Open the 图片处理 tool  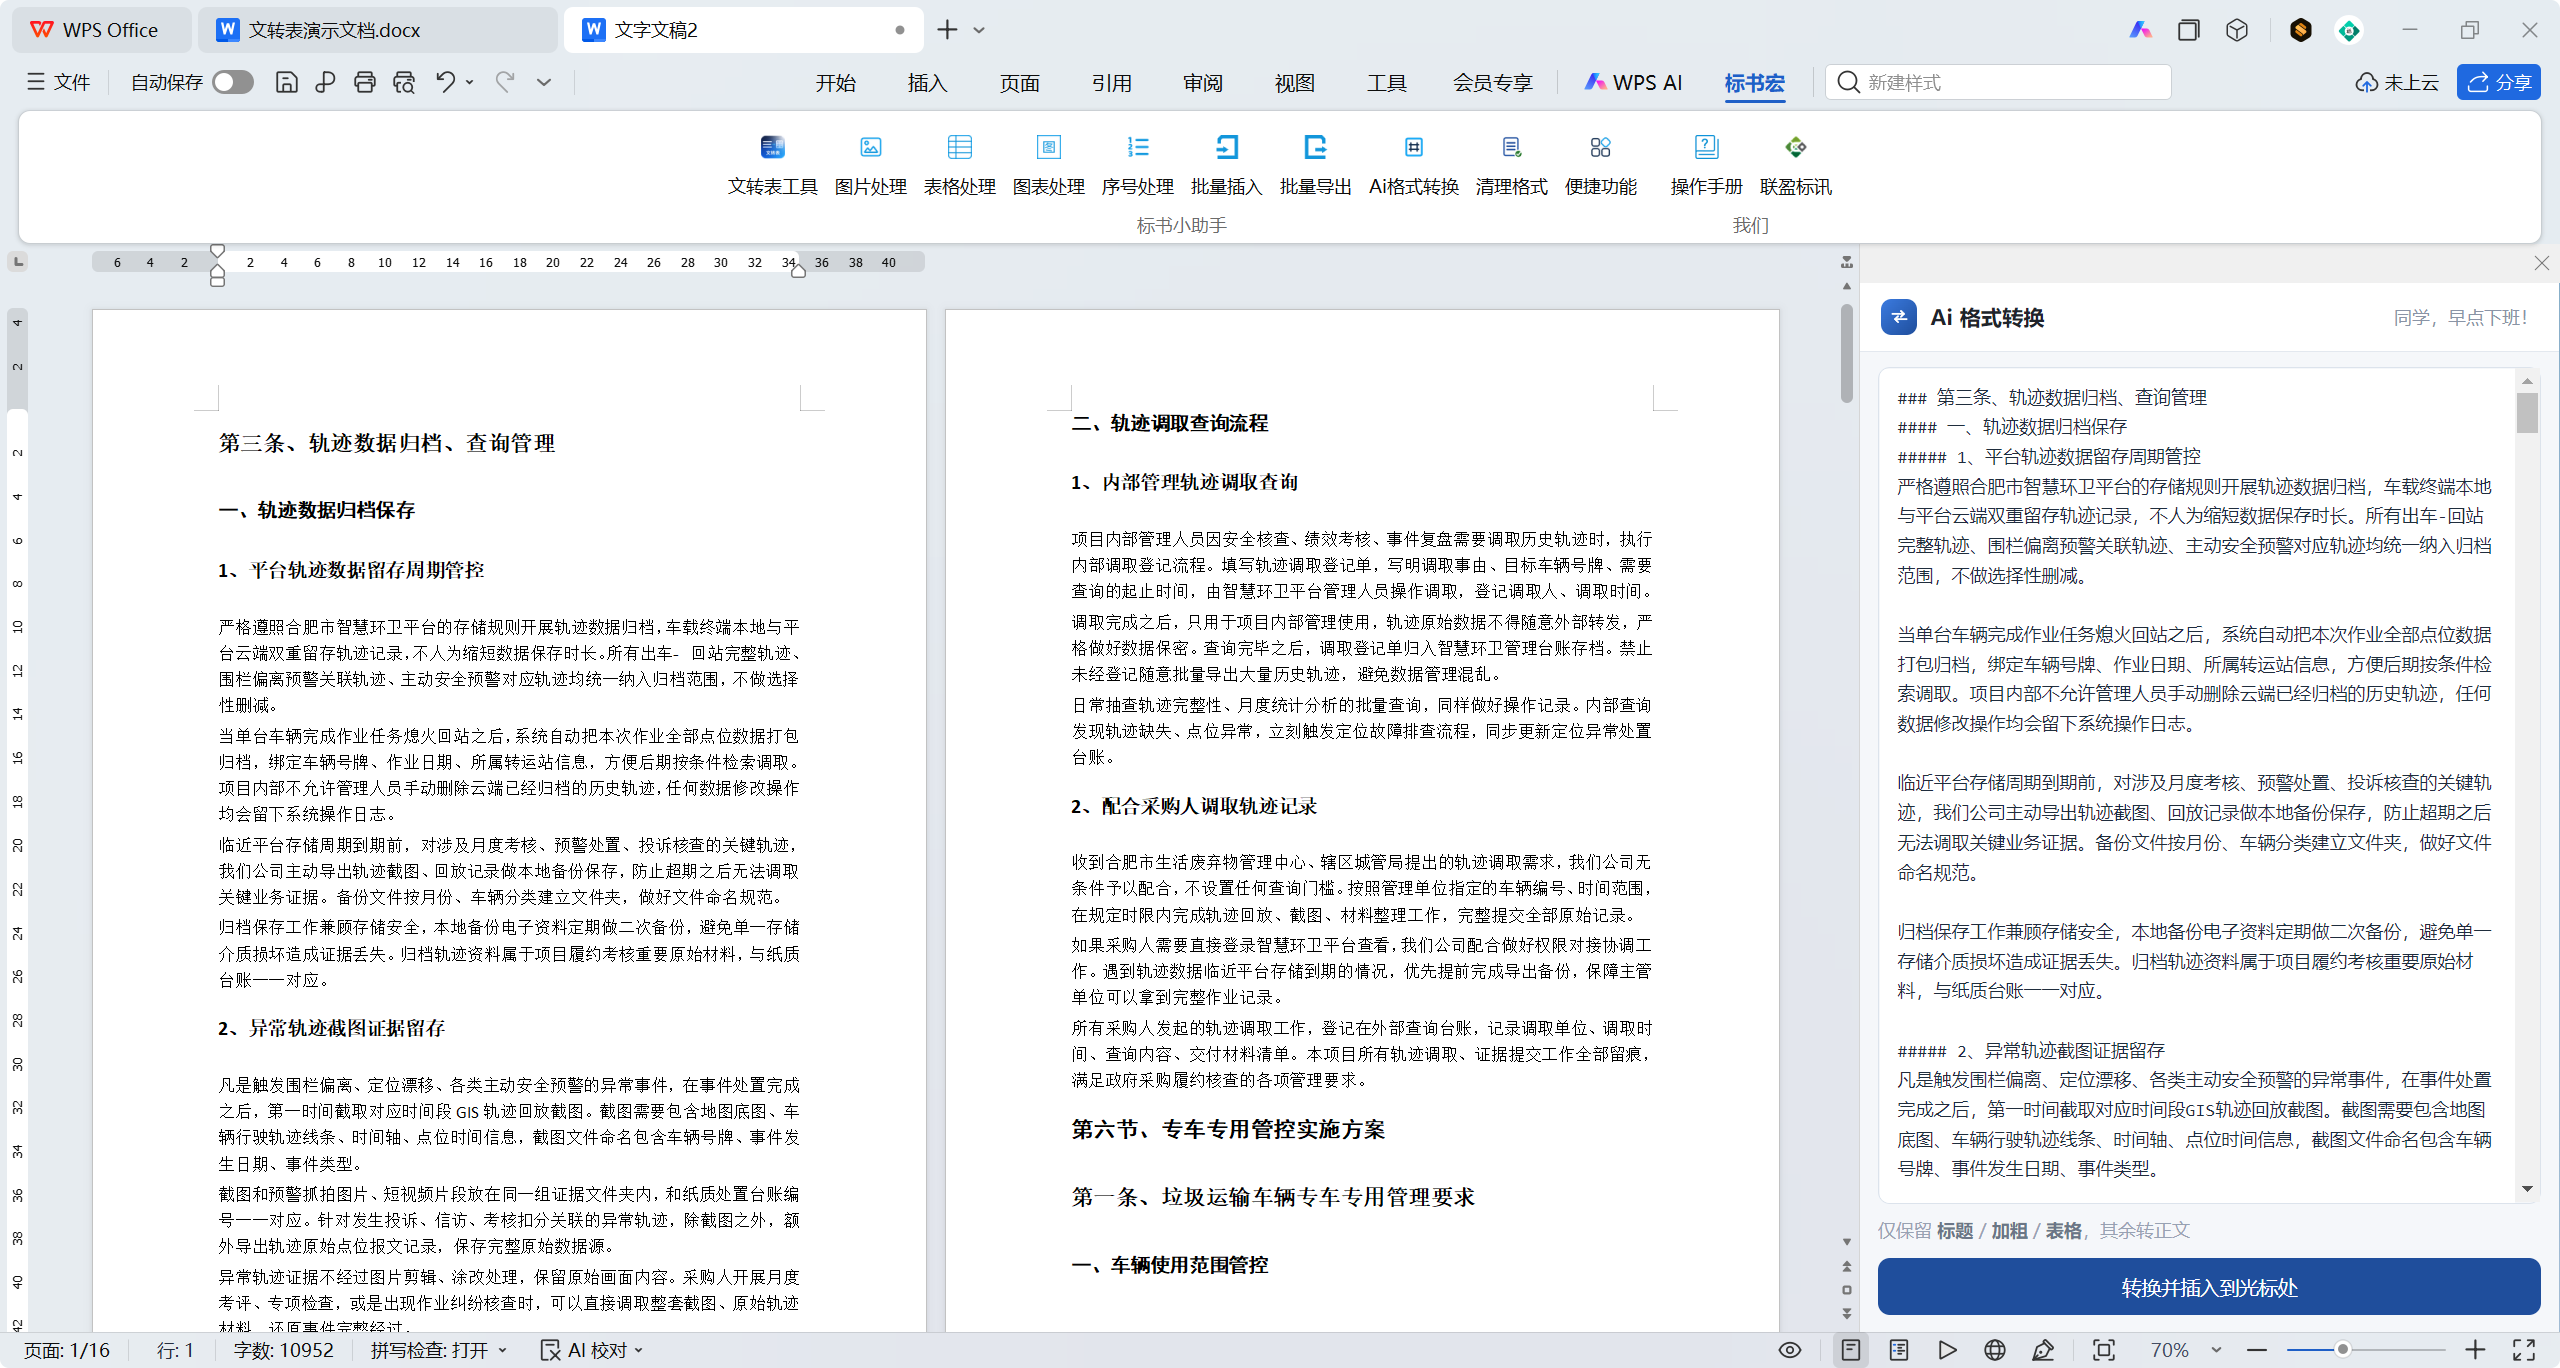coord(870,165)
